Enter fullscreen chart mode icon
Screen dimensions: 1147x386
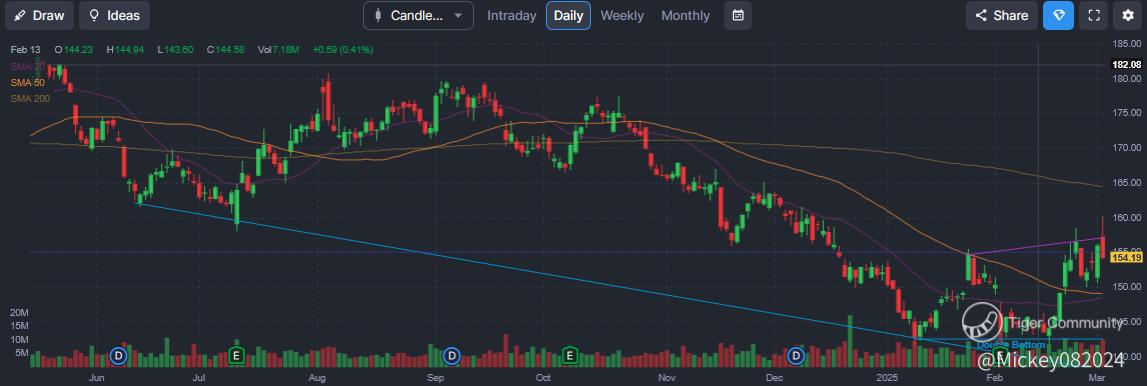[x=1094, y=15]
